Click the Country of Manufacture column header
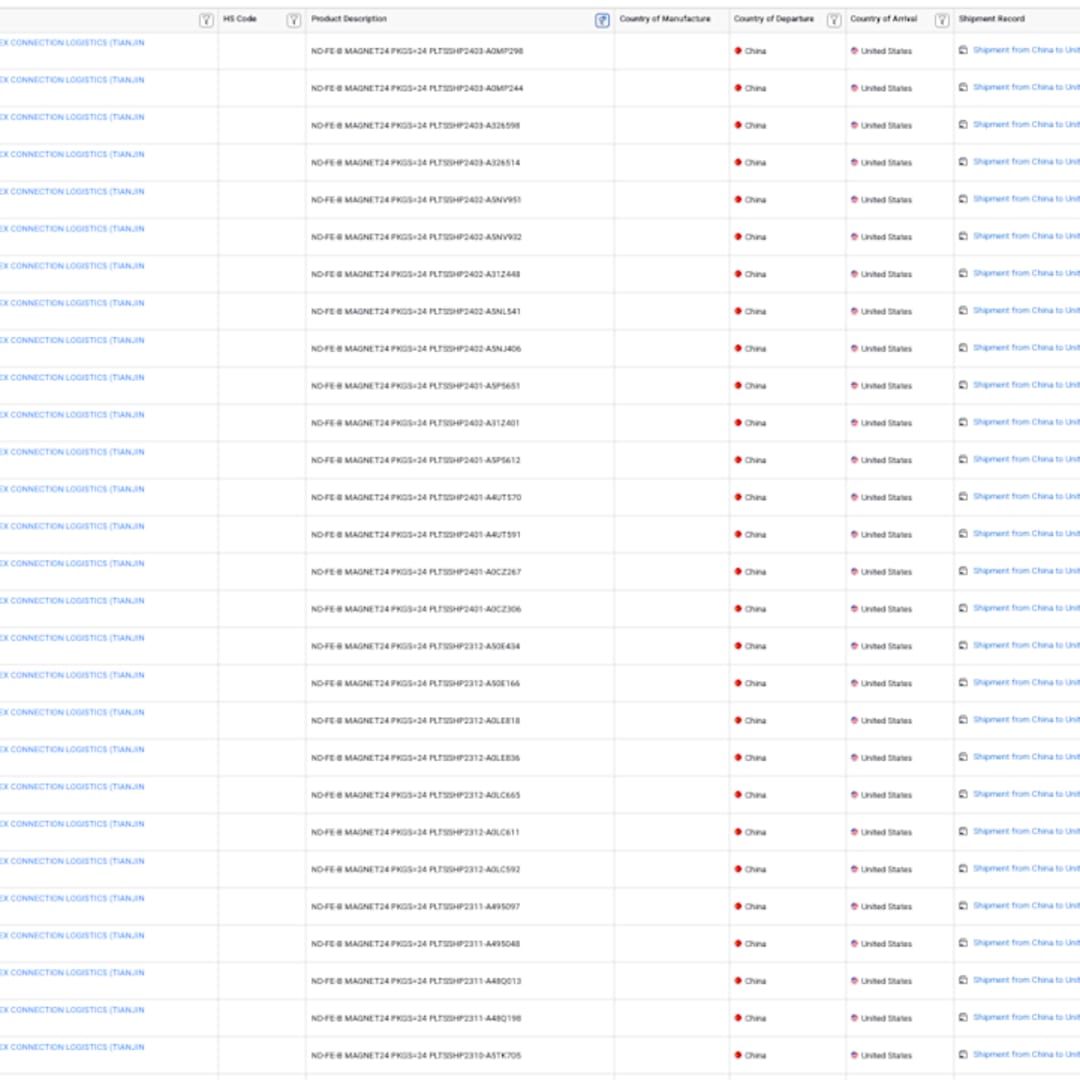Screen dimensions: 1080x1080 pyautogui.click(x=665, y=19)
